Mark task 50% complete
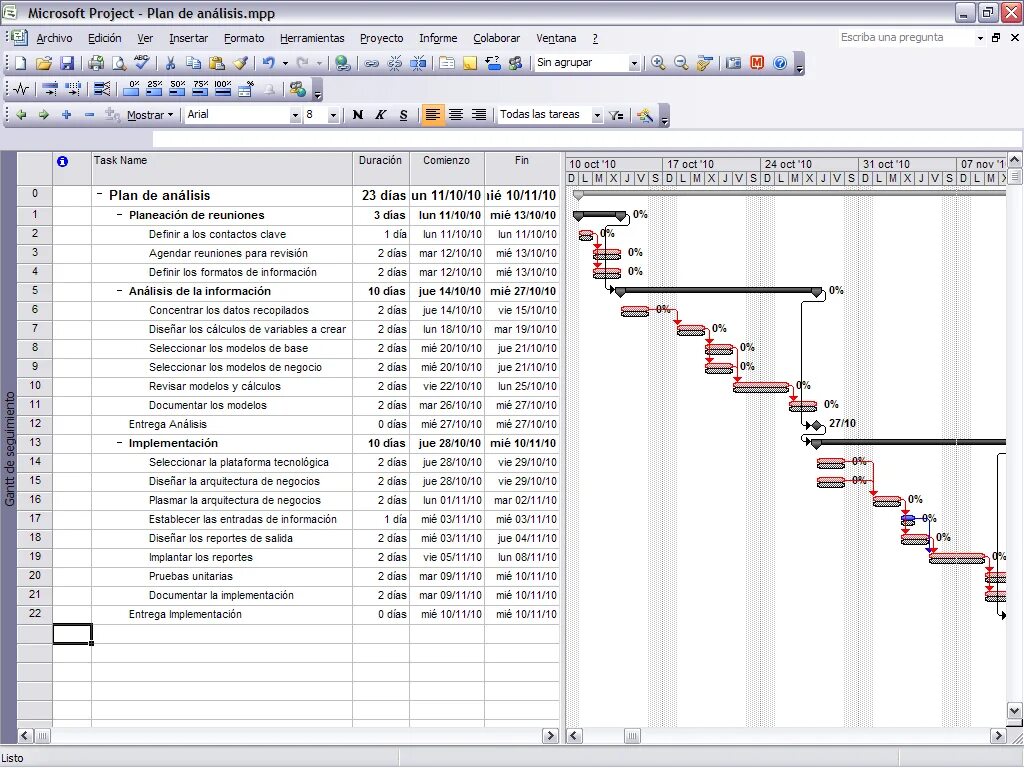1024x768 pixels. [x=178, y=89]
